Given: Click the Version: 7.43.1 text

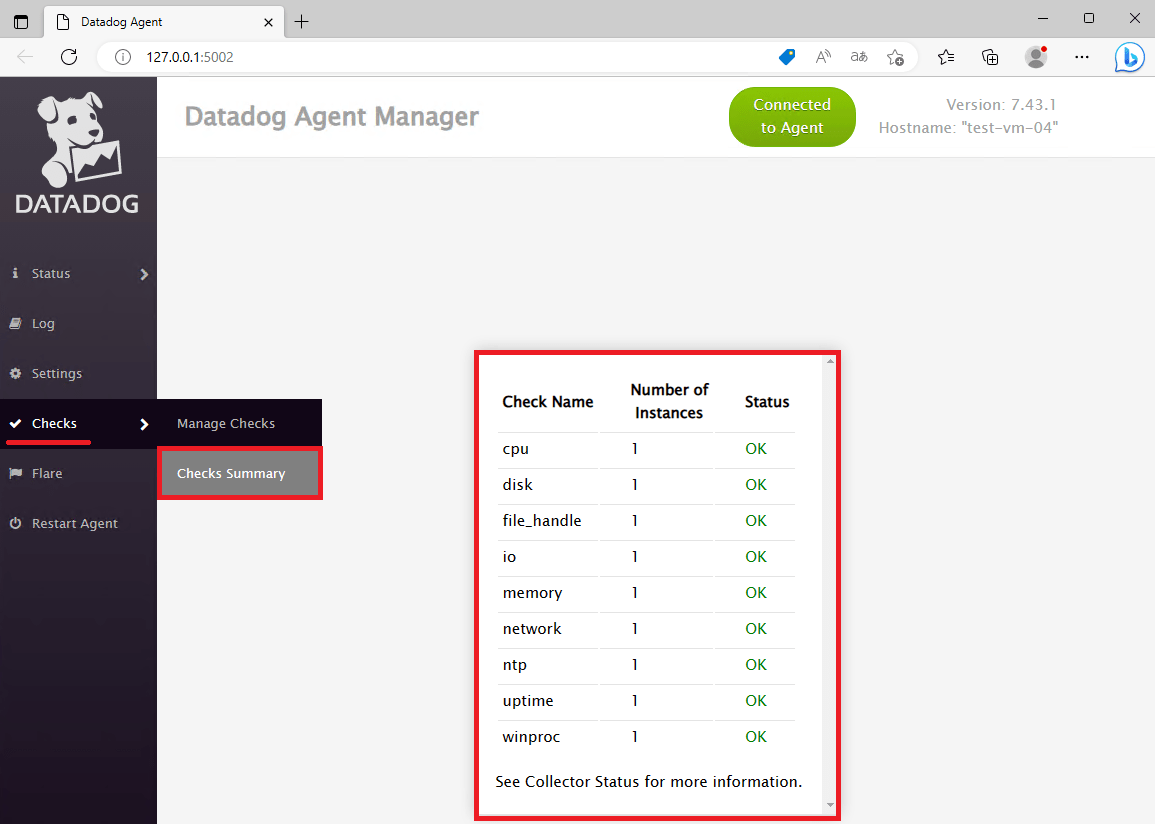Looking at the screenshot, I should (1001, 105).
